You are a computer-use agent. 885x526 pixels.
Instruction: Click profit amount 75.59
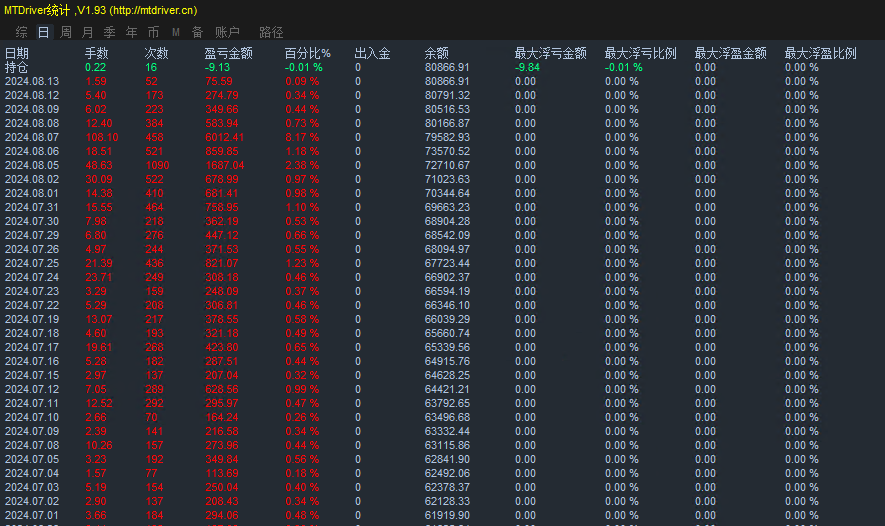pyautogui.click(x=219, y=81)
